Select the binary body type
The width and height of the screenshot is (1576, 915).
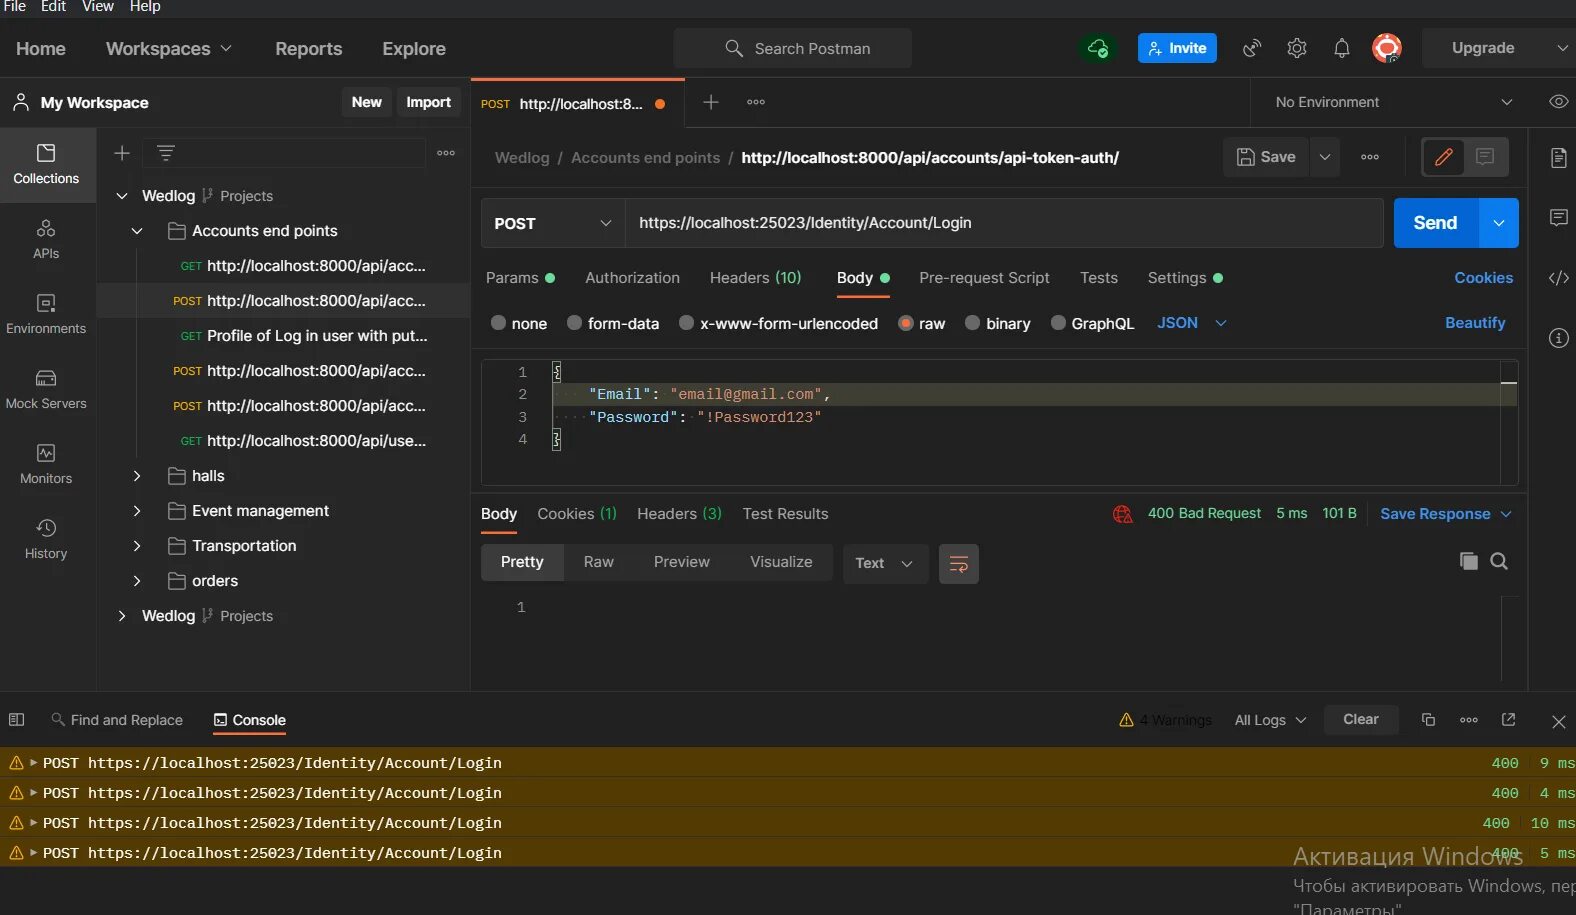(972, 323)
